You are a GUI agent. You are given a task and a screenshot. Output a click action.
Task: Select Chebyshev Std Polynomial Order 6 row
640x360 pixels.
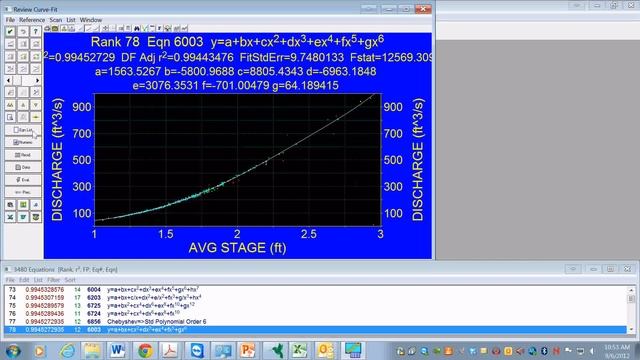pyautogui.click(x=315, y=322)
